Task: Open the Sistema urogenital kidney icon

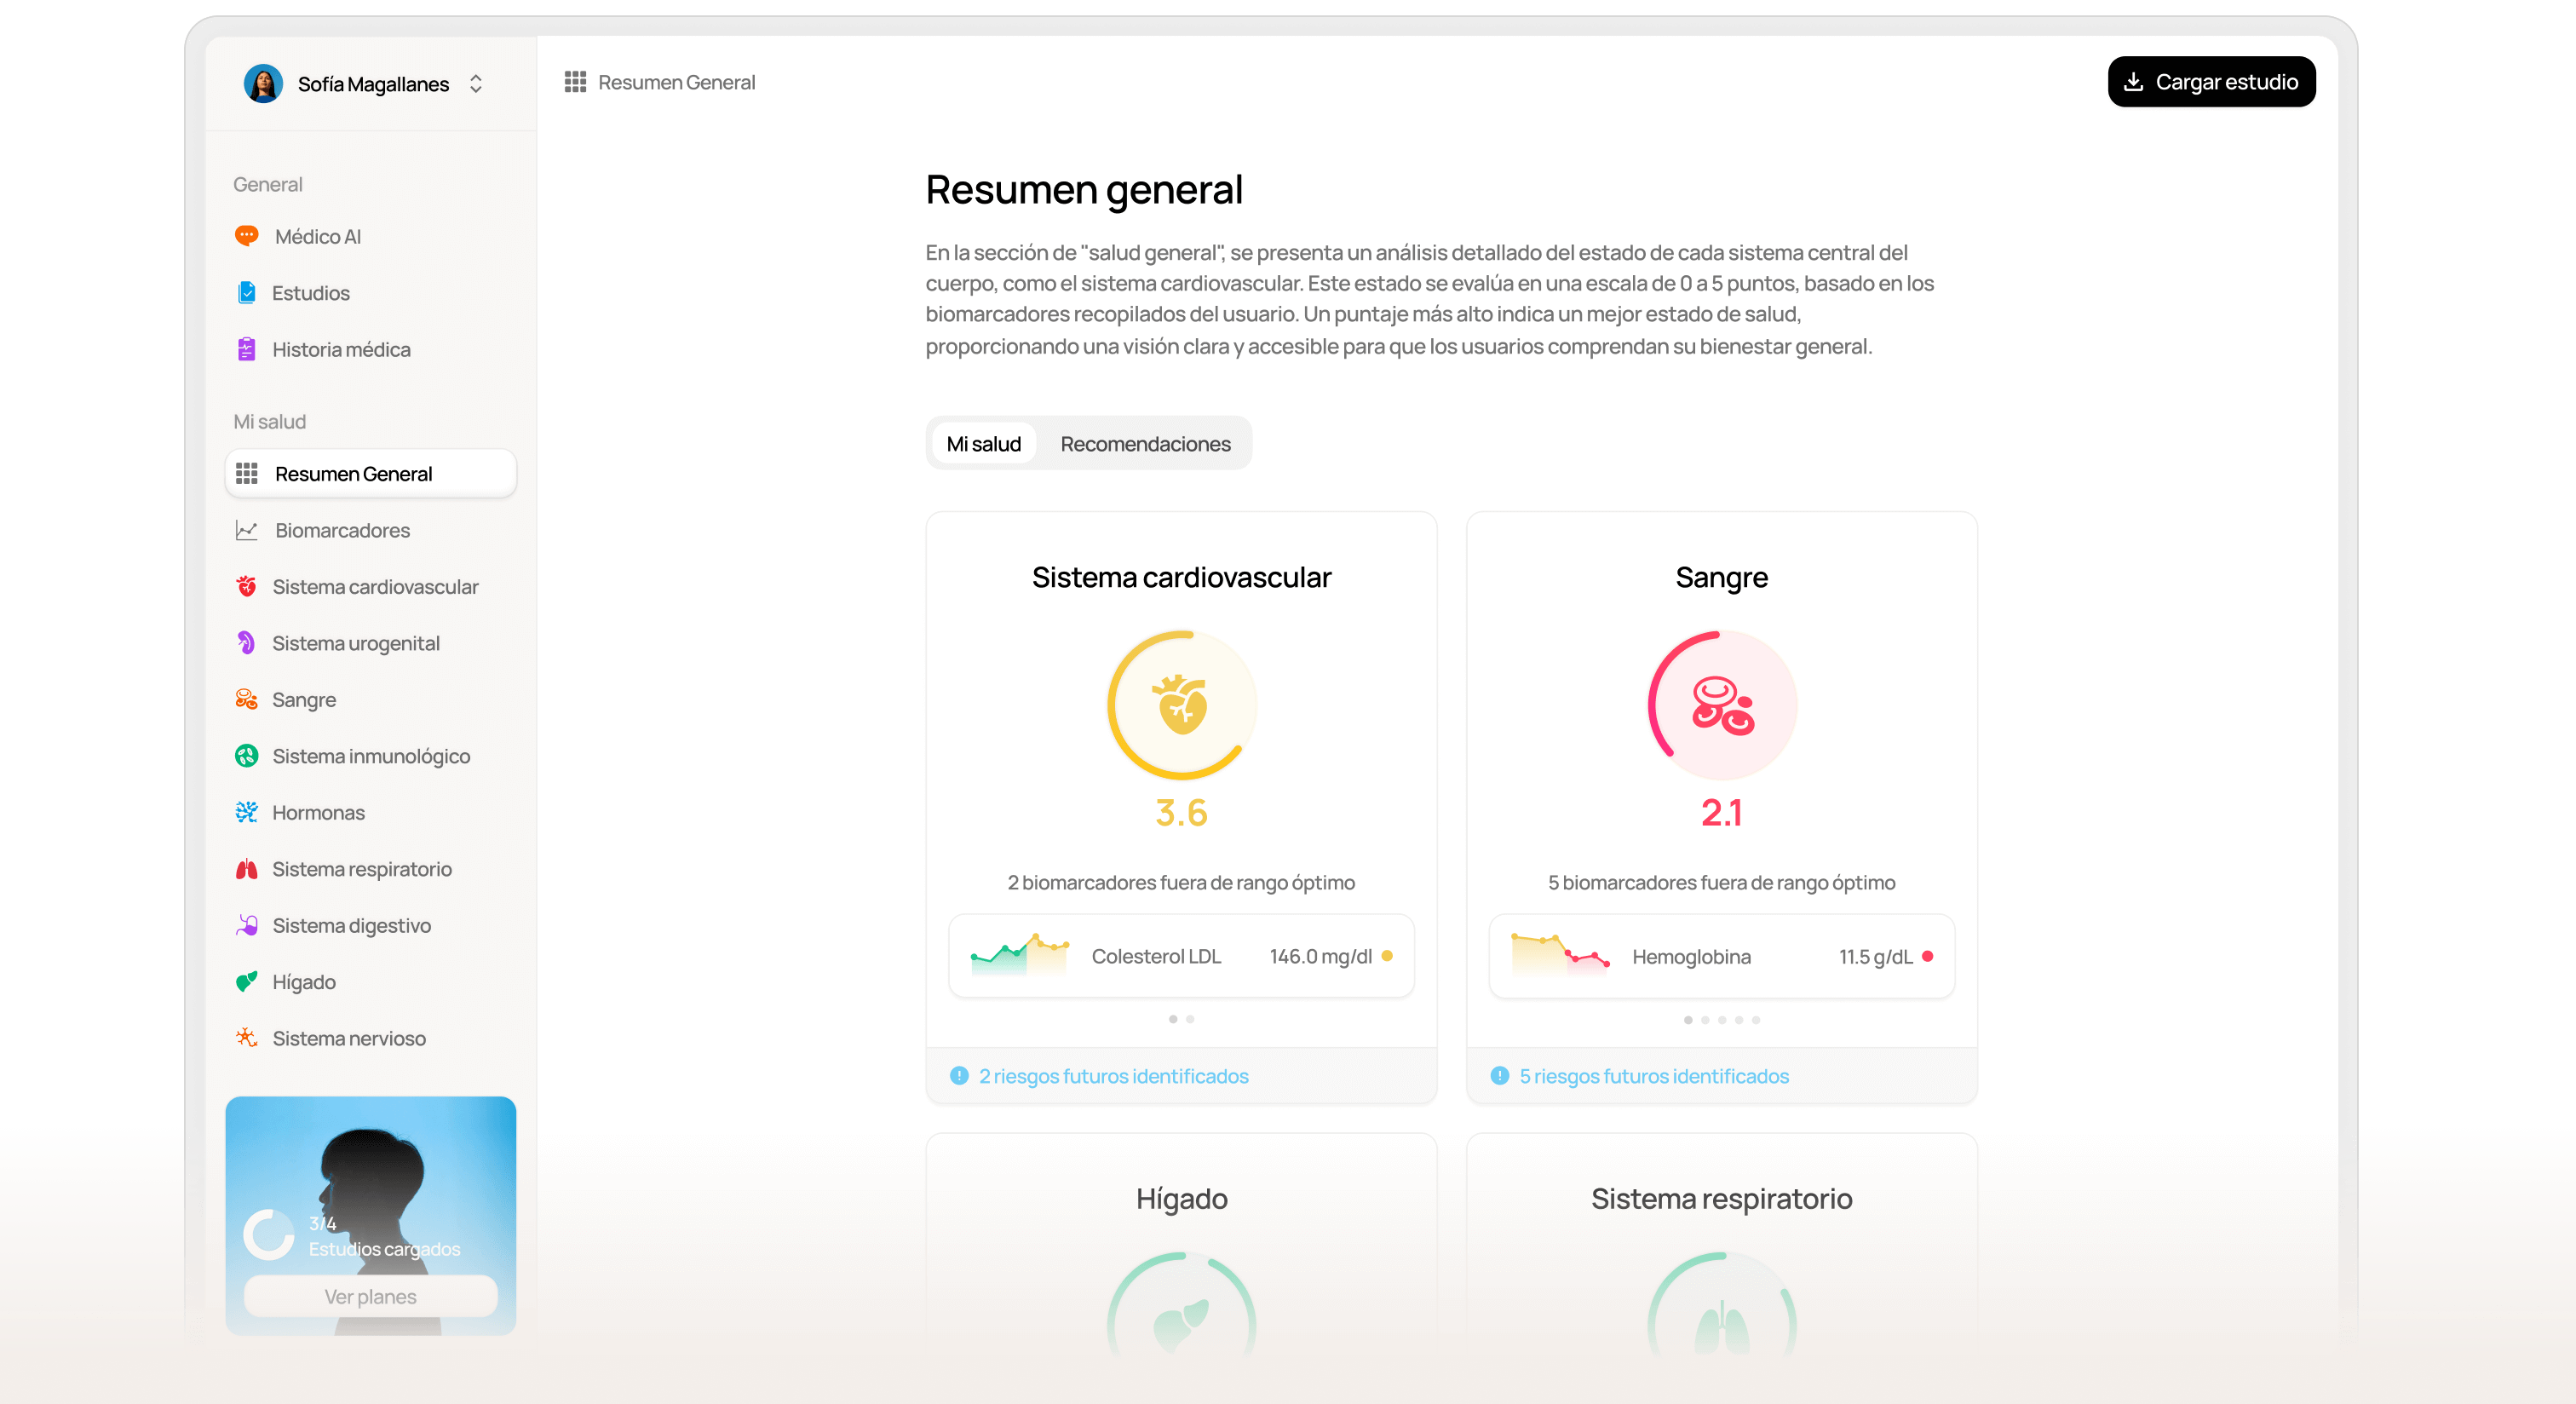Action: (246, 643)
